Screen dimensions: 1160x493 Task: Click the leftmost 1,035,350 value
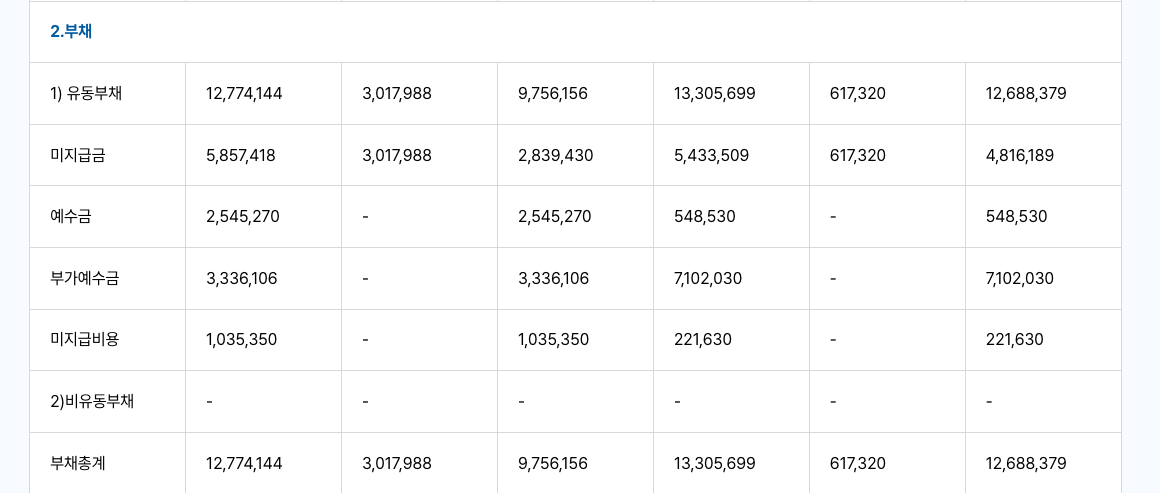(241, 339)
